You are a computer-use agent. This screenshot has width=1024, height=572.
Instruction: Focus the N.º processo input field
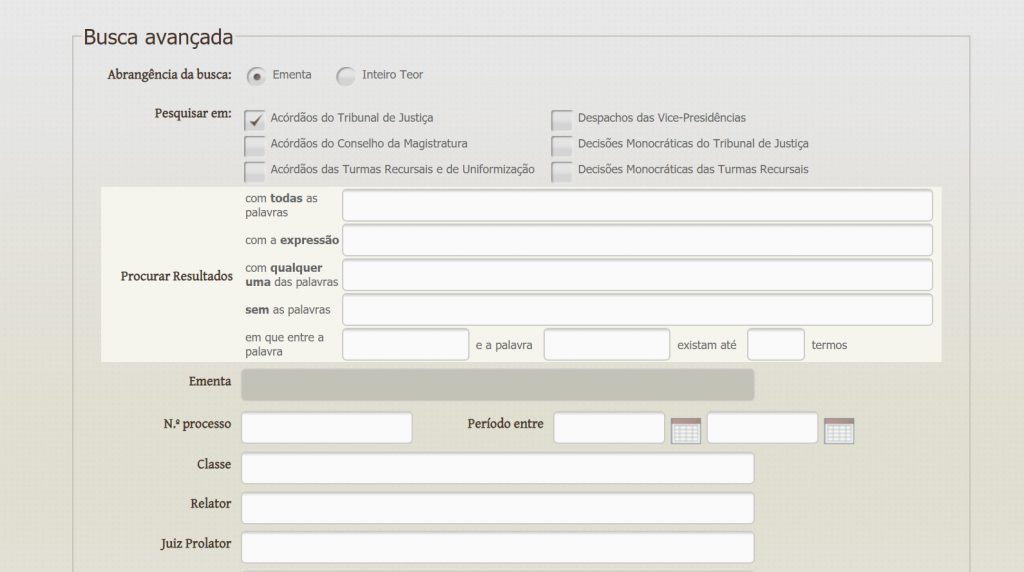tap(327, 428)
